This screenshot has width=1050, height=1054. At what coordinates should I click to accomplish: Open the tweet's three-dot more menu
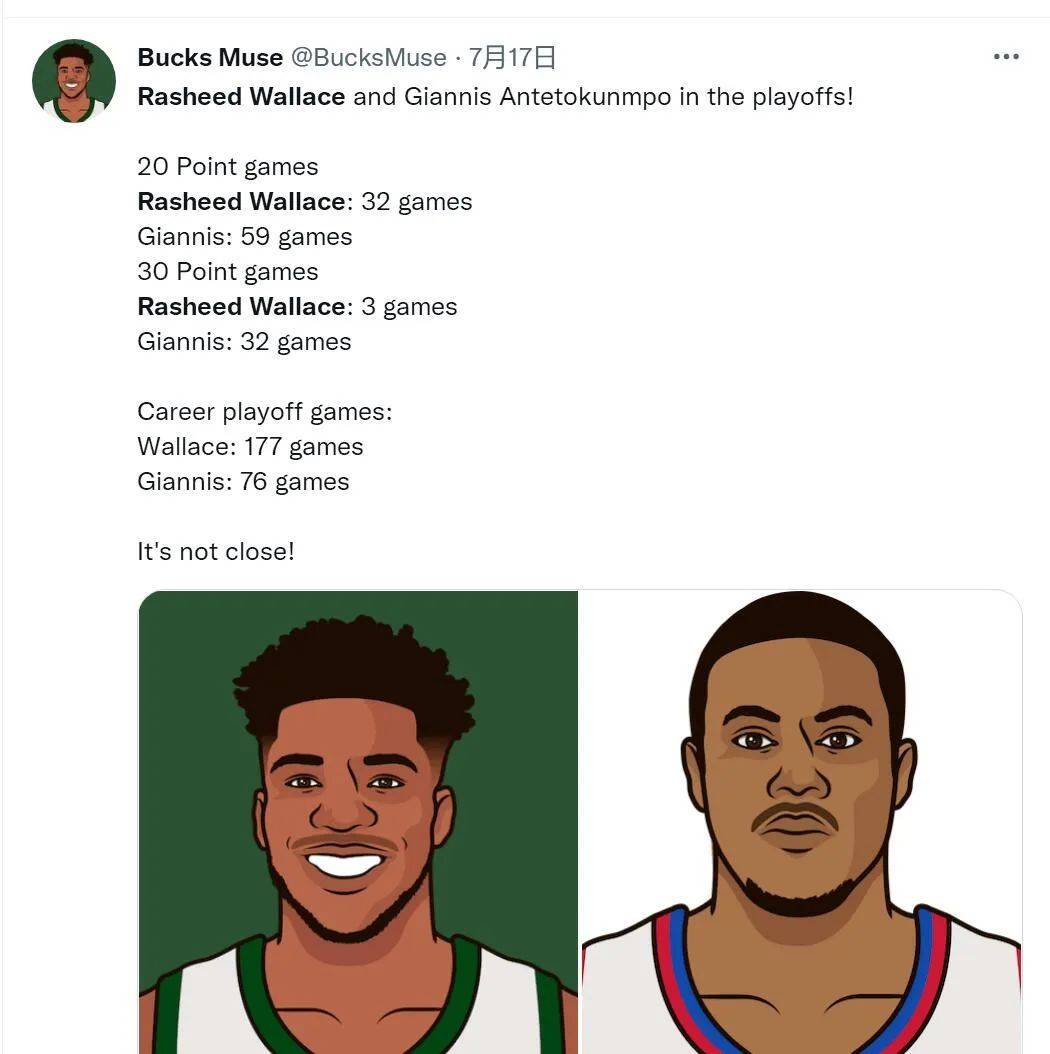point(1006,57)
